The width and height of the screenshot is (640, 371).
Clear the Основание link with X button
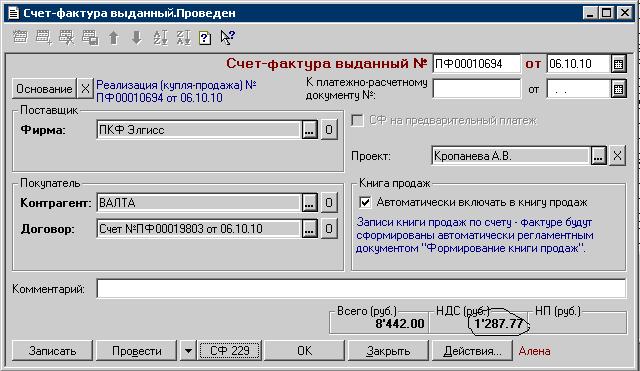point(85,89)
